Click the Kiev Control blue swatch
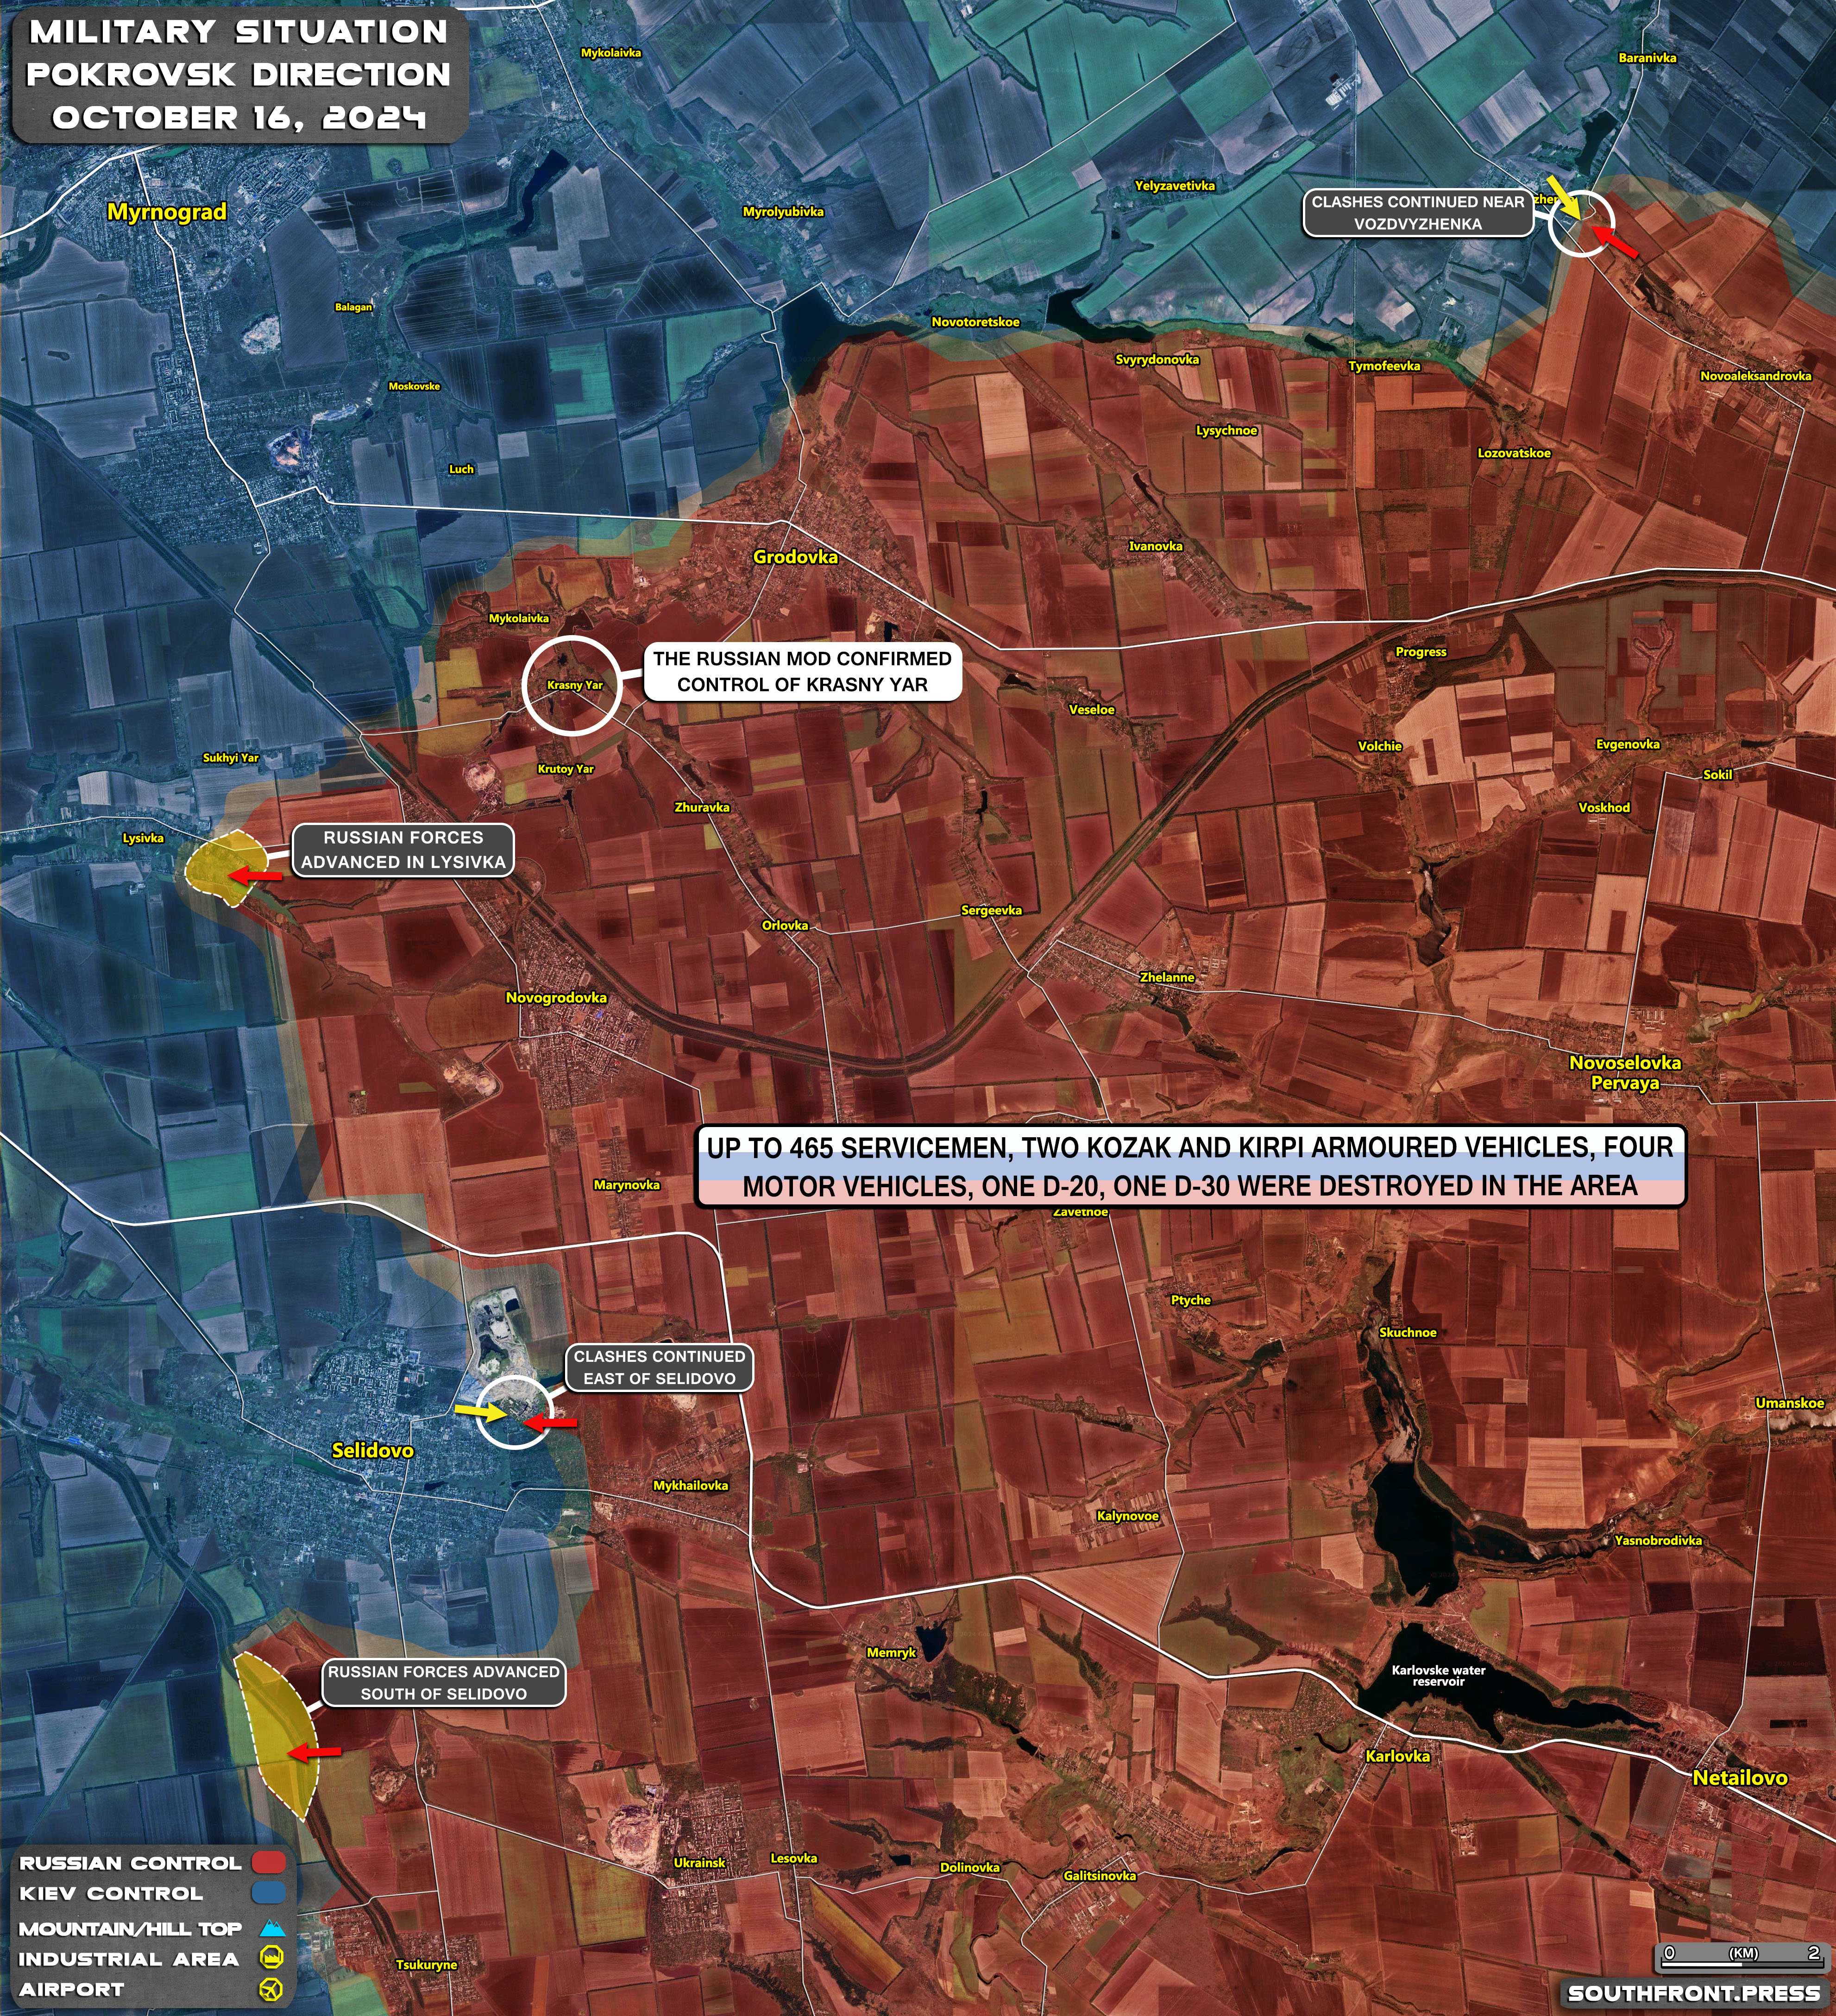 269,1892
